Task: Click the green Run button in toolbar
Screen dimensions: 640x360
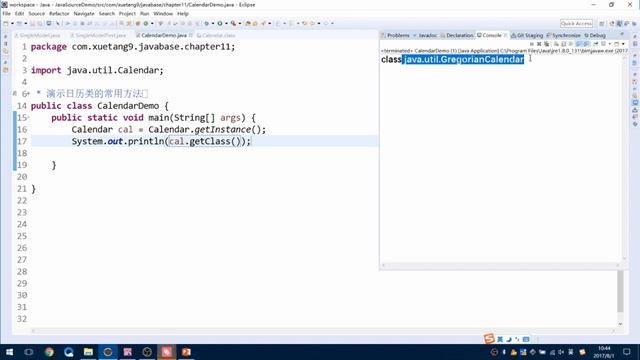Action: [x=220, y=24]
